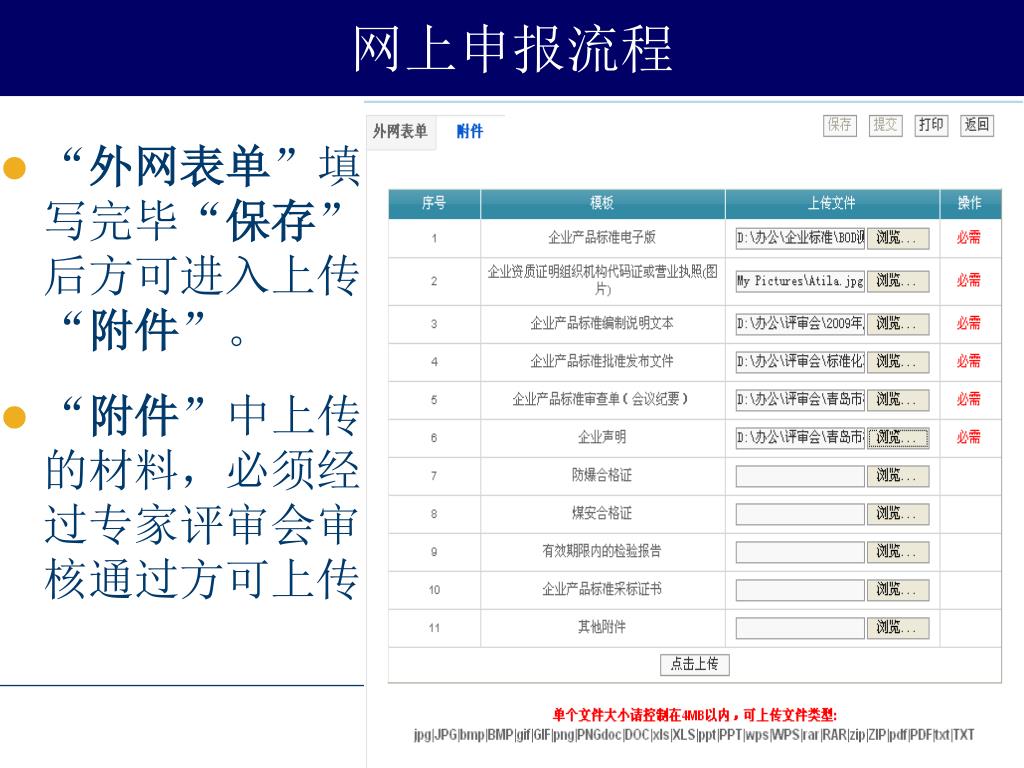Click the 返回 button
The height and width of the screenshot is (768, 1024).
point(977,125)
